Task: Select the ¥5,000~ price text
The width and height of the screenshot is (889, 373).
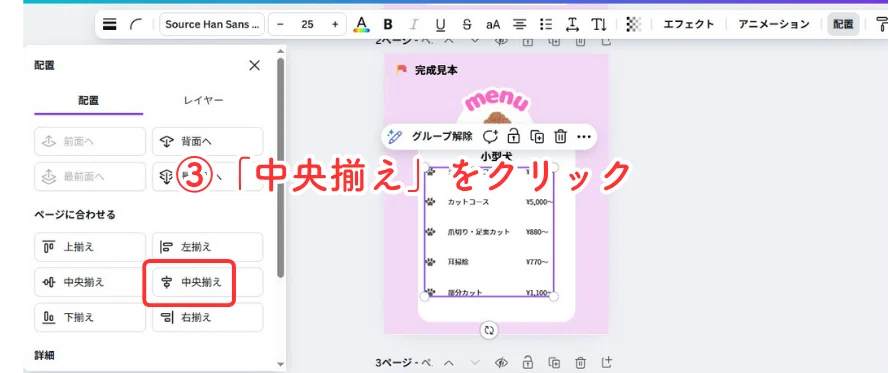Action: click(x=539, y=202)
